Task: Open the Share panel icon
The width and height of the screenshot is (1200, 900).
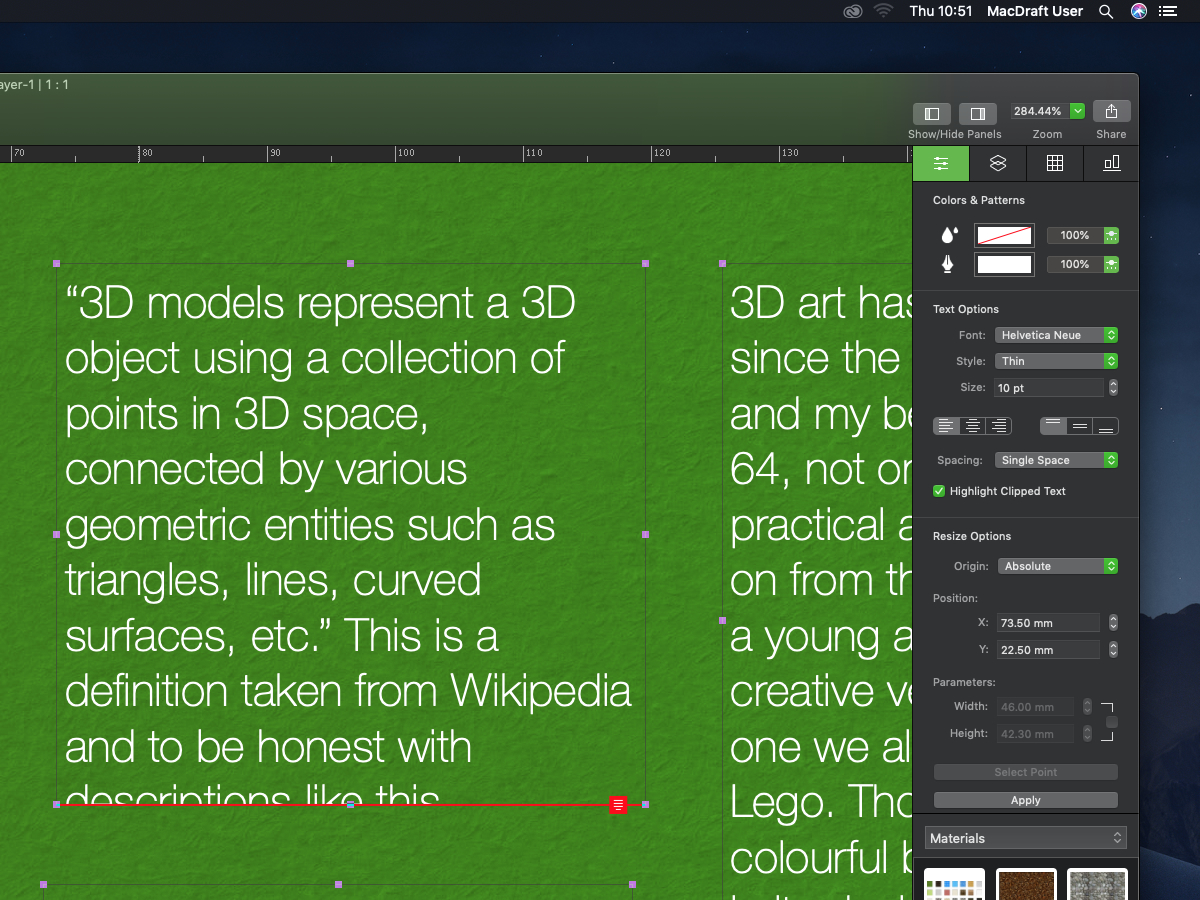Action: [x=1111, y=111]
